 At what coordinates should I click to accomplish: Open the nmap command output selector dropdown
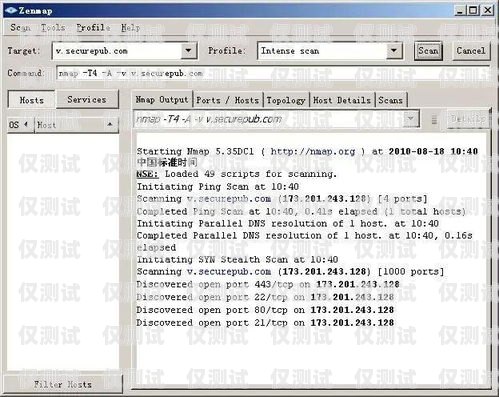click(x=411, y=118)
